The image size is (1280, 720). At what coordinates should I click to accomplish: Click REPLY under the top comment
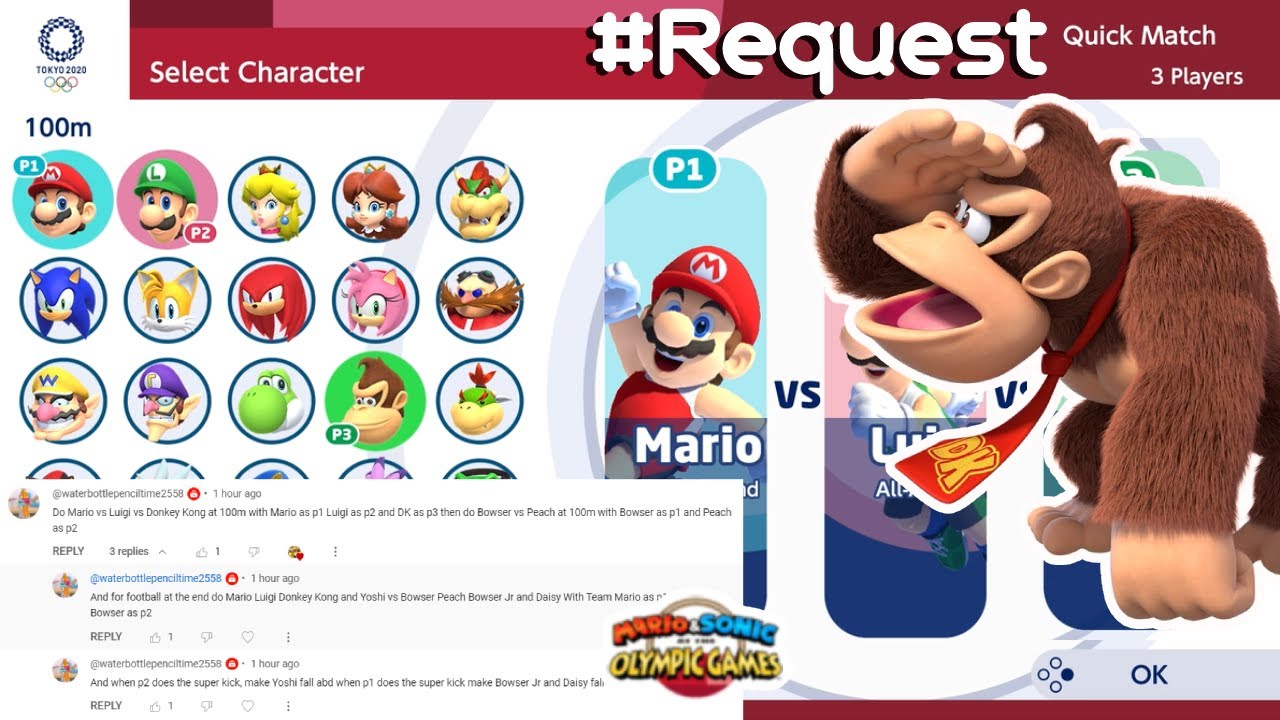tap(68, 551)
